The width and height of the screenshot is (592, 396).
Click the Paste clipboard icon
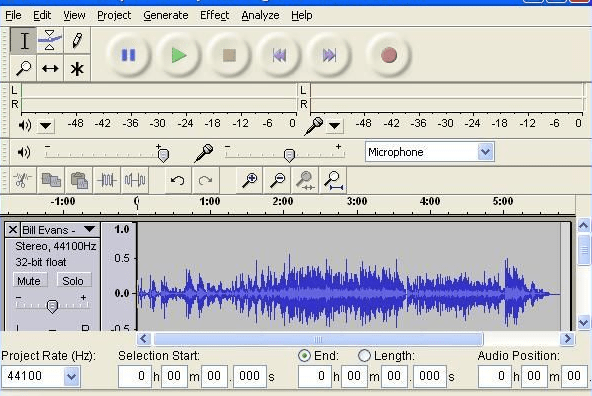click(x=79, y=180)
